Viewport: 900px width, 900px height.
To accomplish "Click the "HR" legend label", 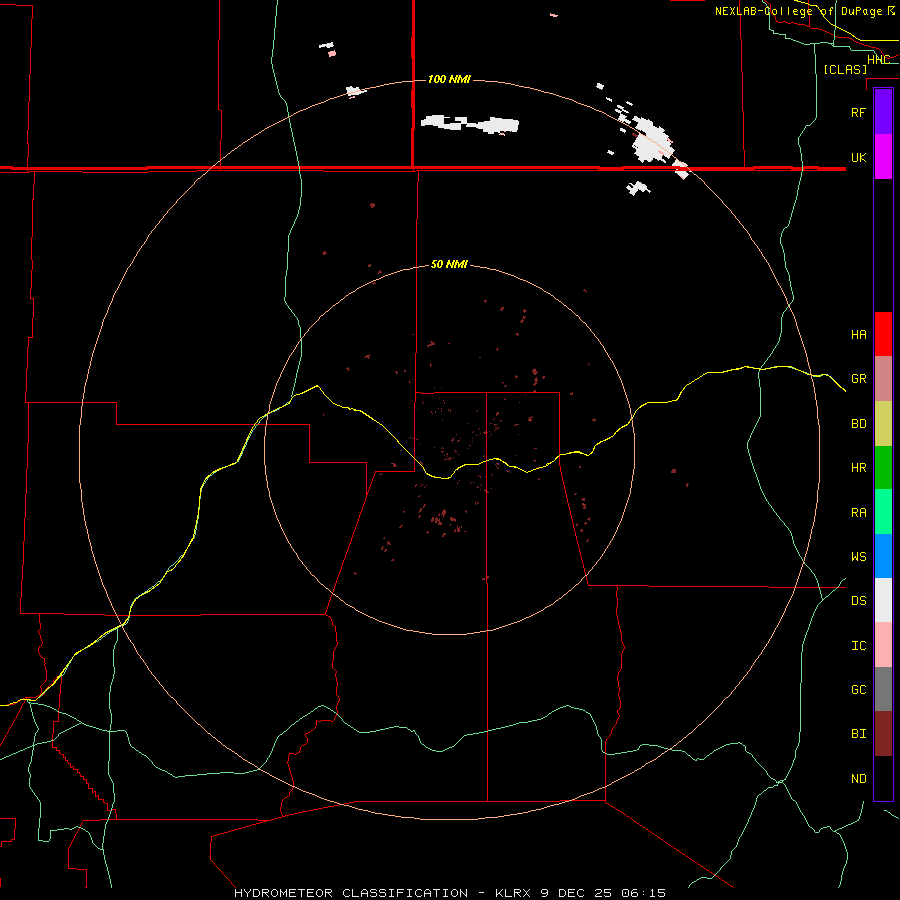I will [x=858, y=468].
